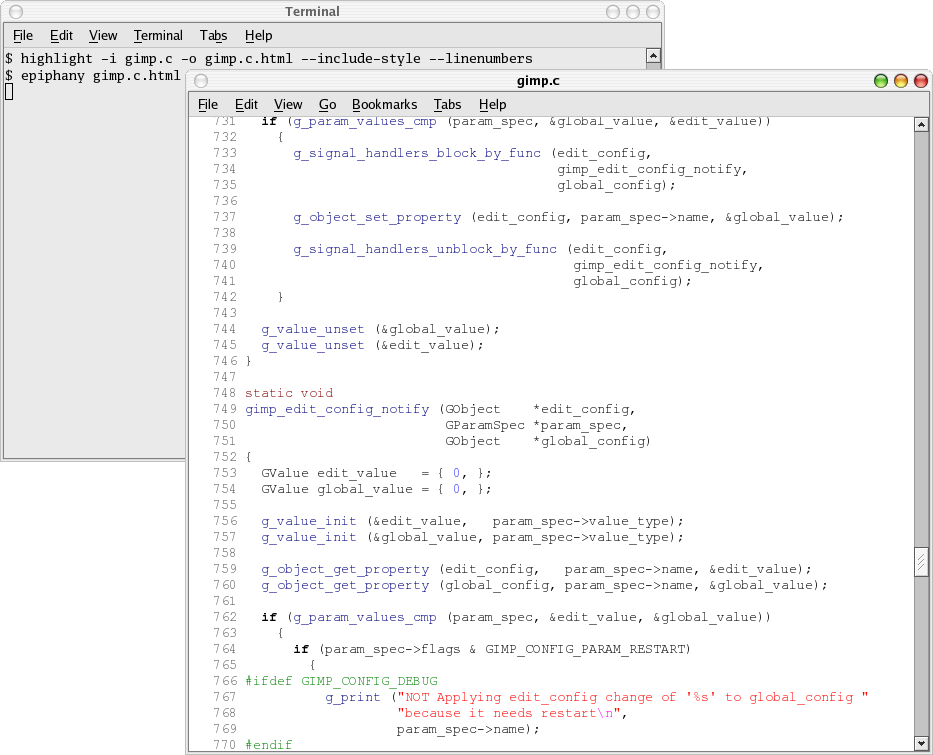Open Tabs menu in gimp.c browser window
Viewport: 933px width, 755px height.
point(447,105)
